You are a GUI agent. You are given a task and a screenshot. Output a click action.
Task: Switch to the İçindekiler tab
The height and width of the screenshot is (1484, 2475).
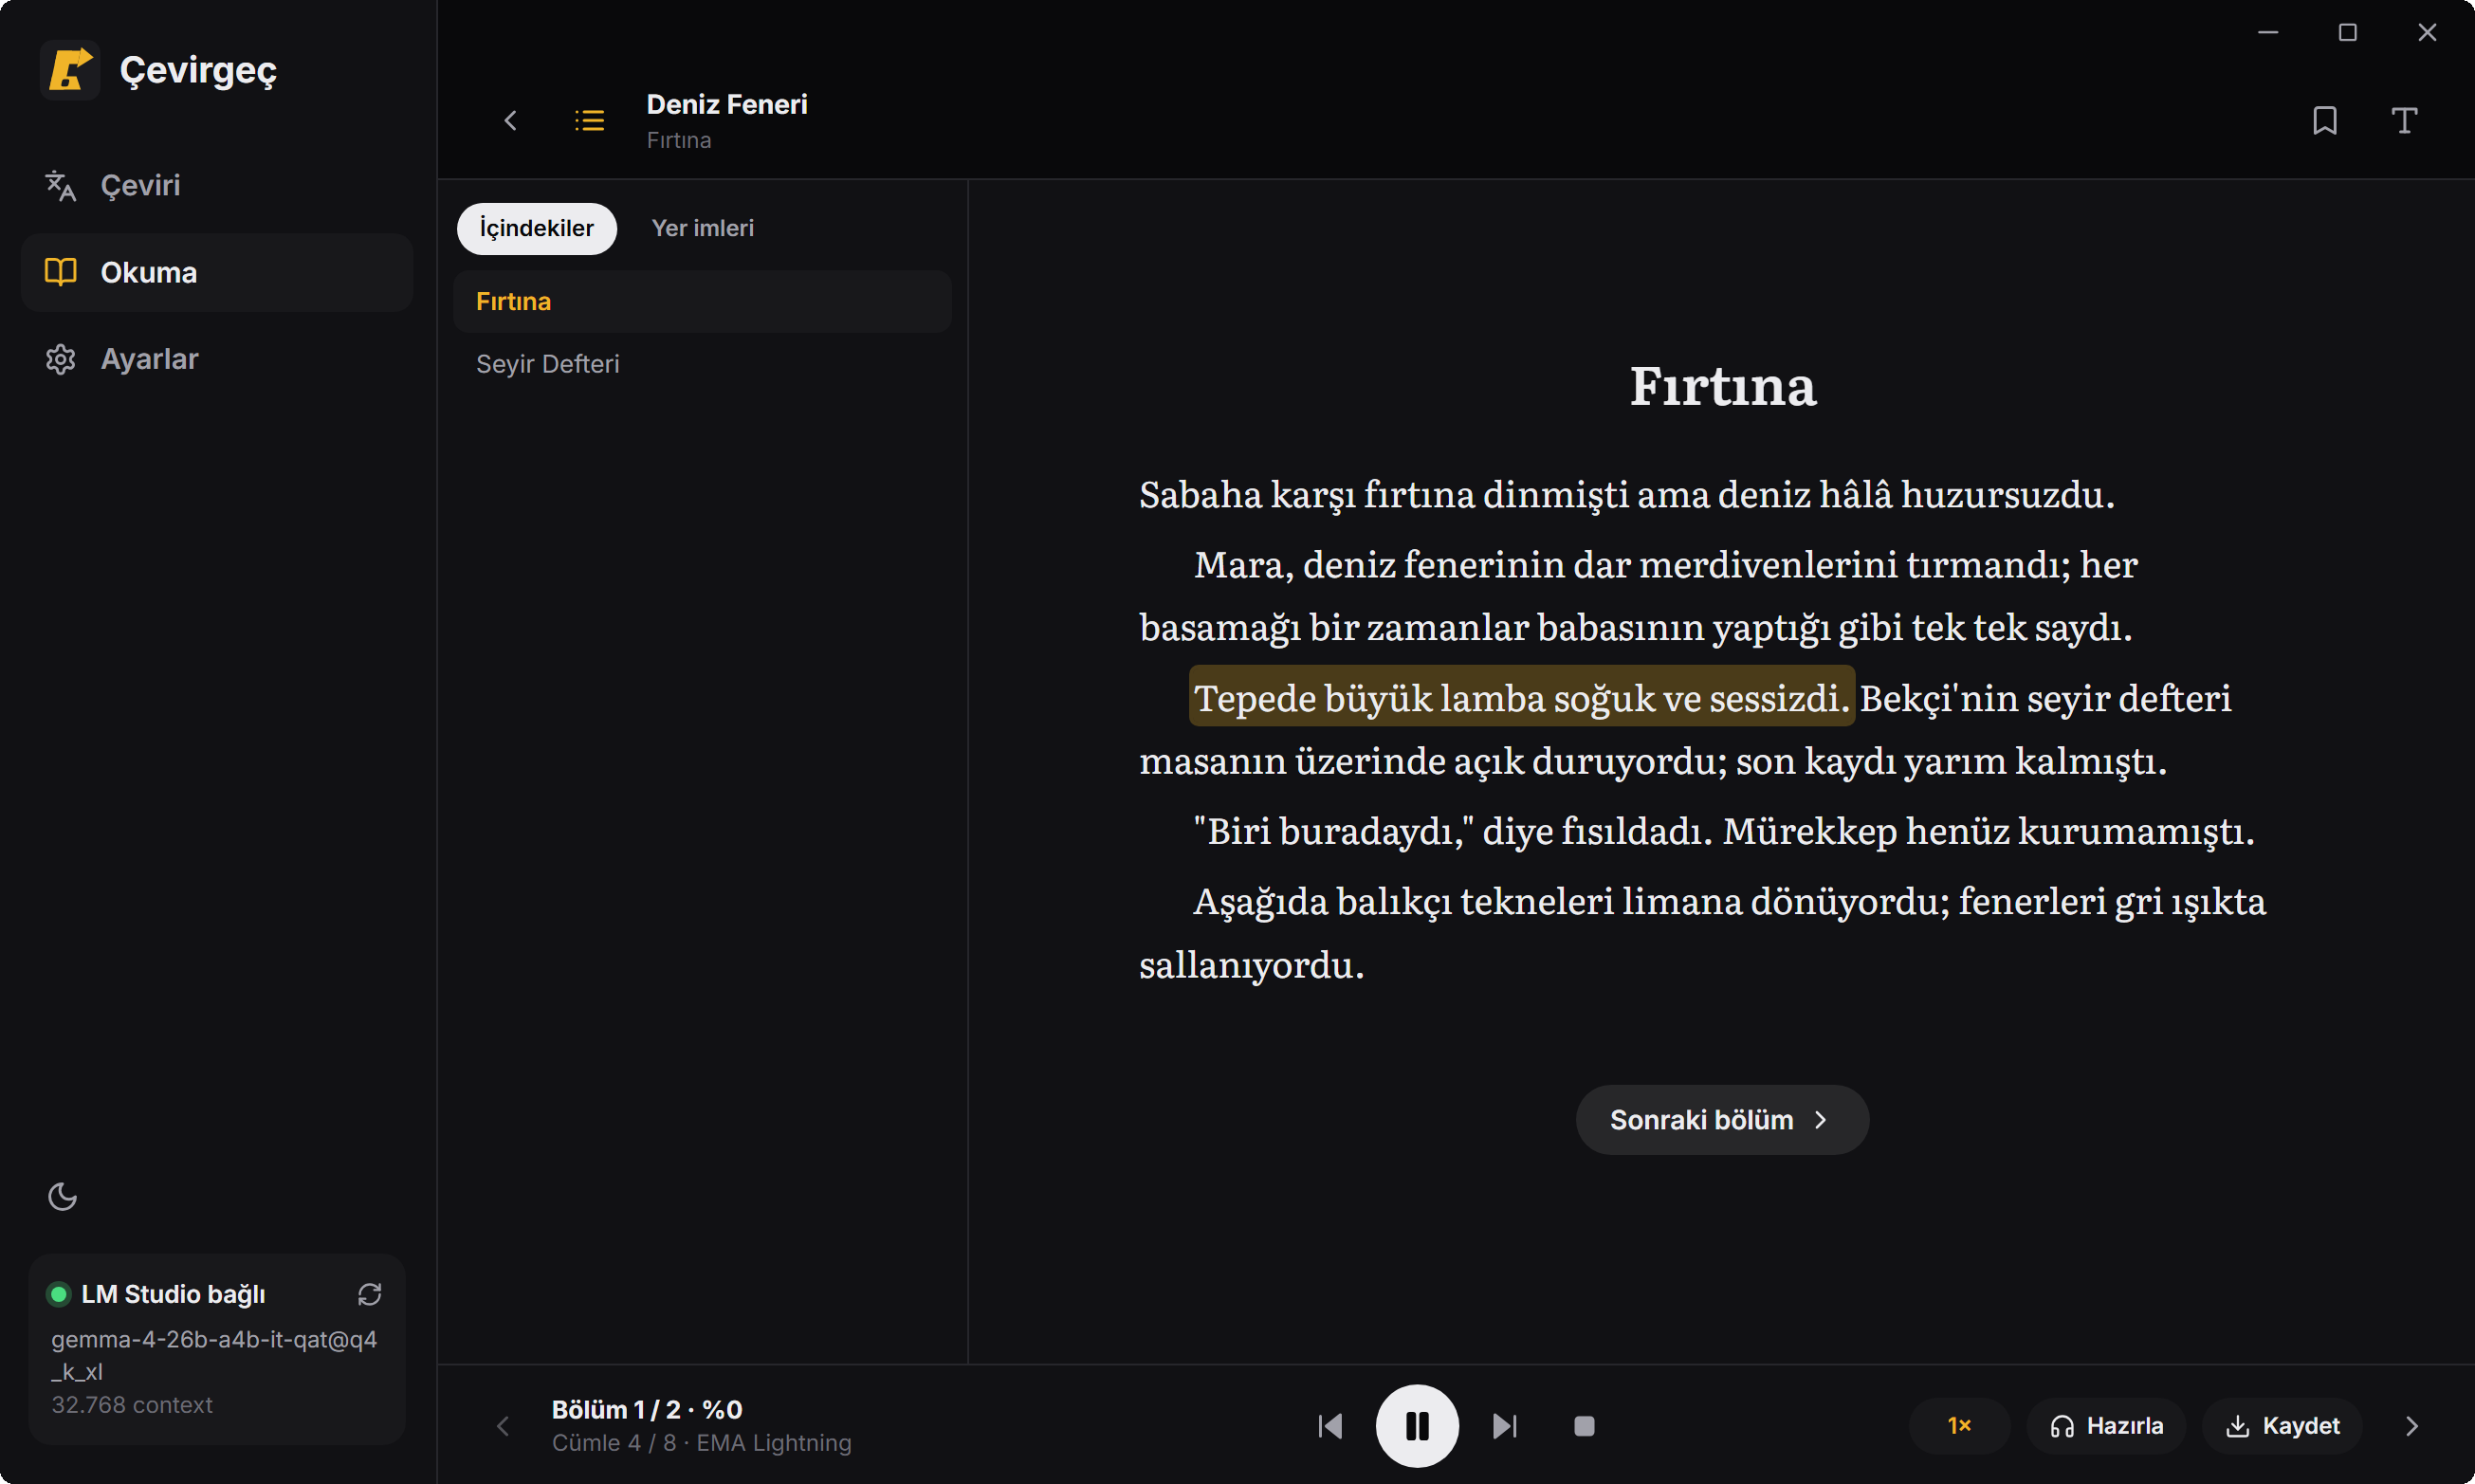click(x=537, y=228)
